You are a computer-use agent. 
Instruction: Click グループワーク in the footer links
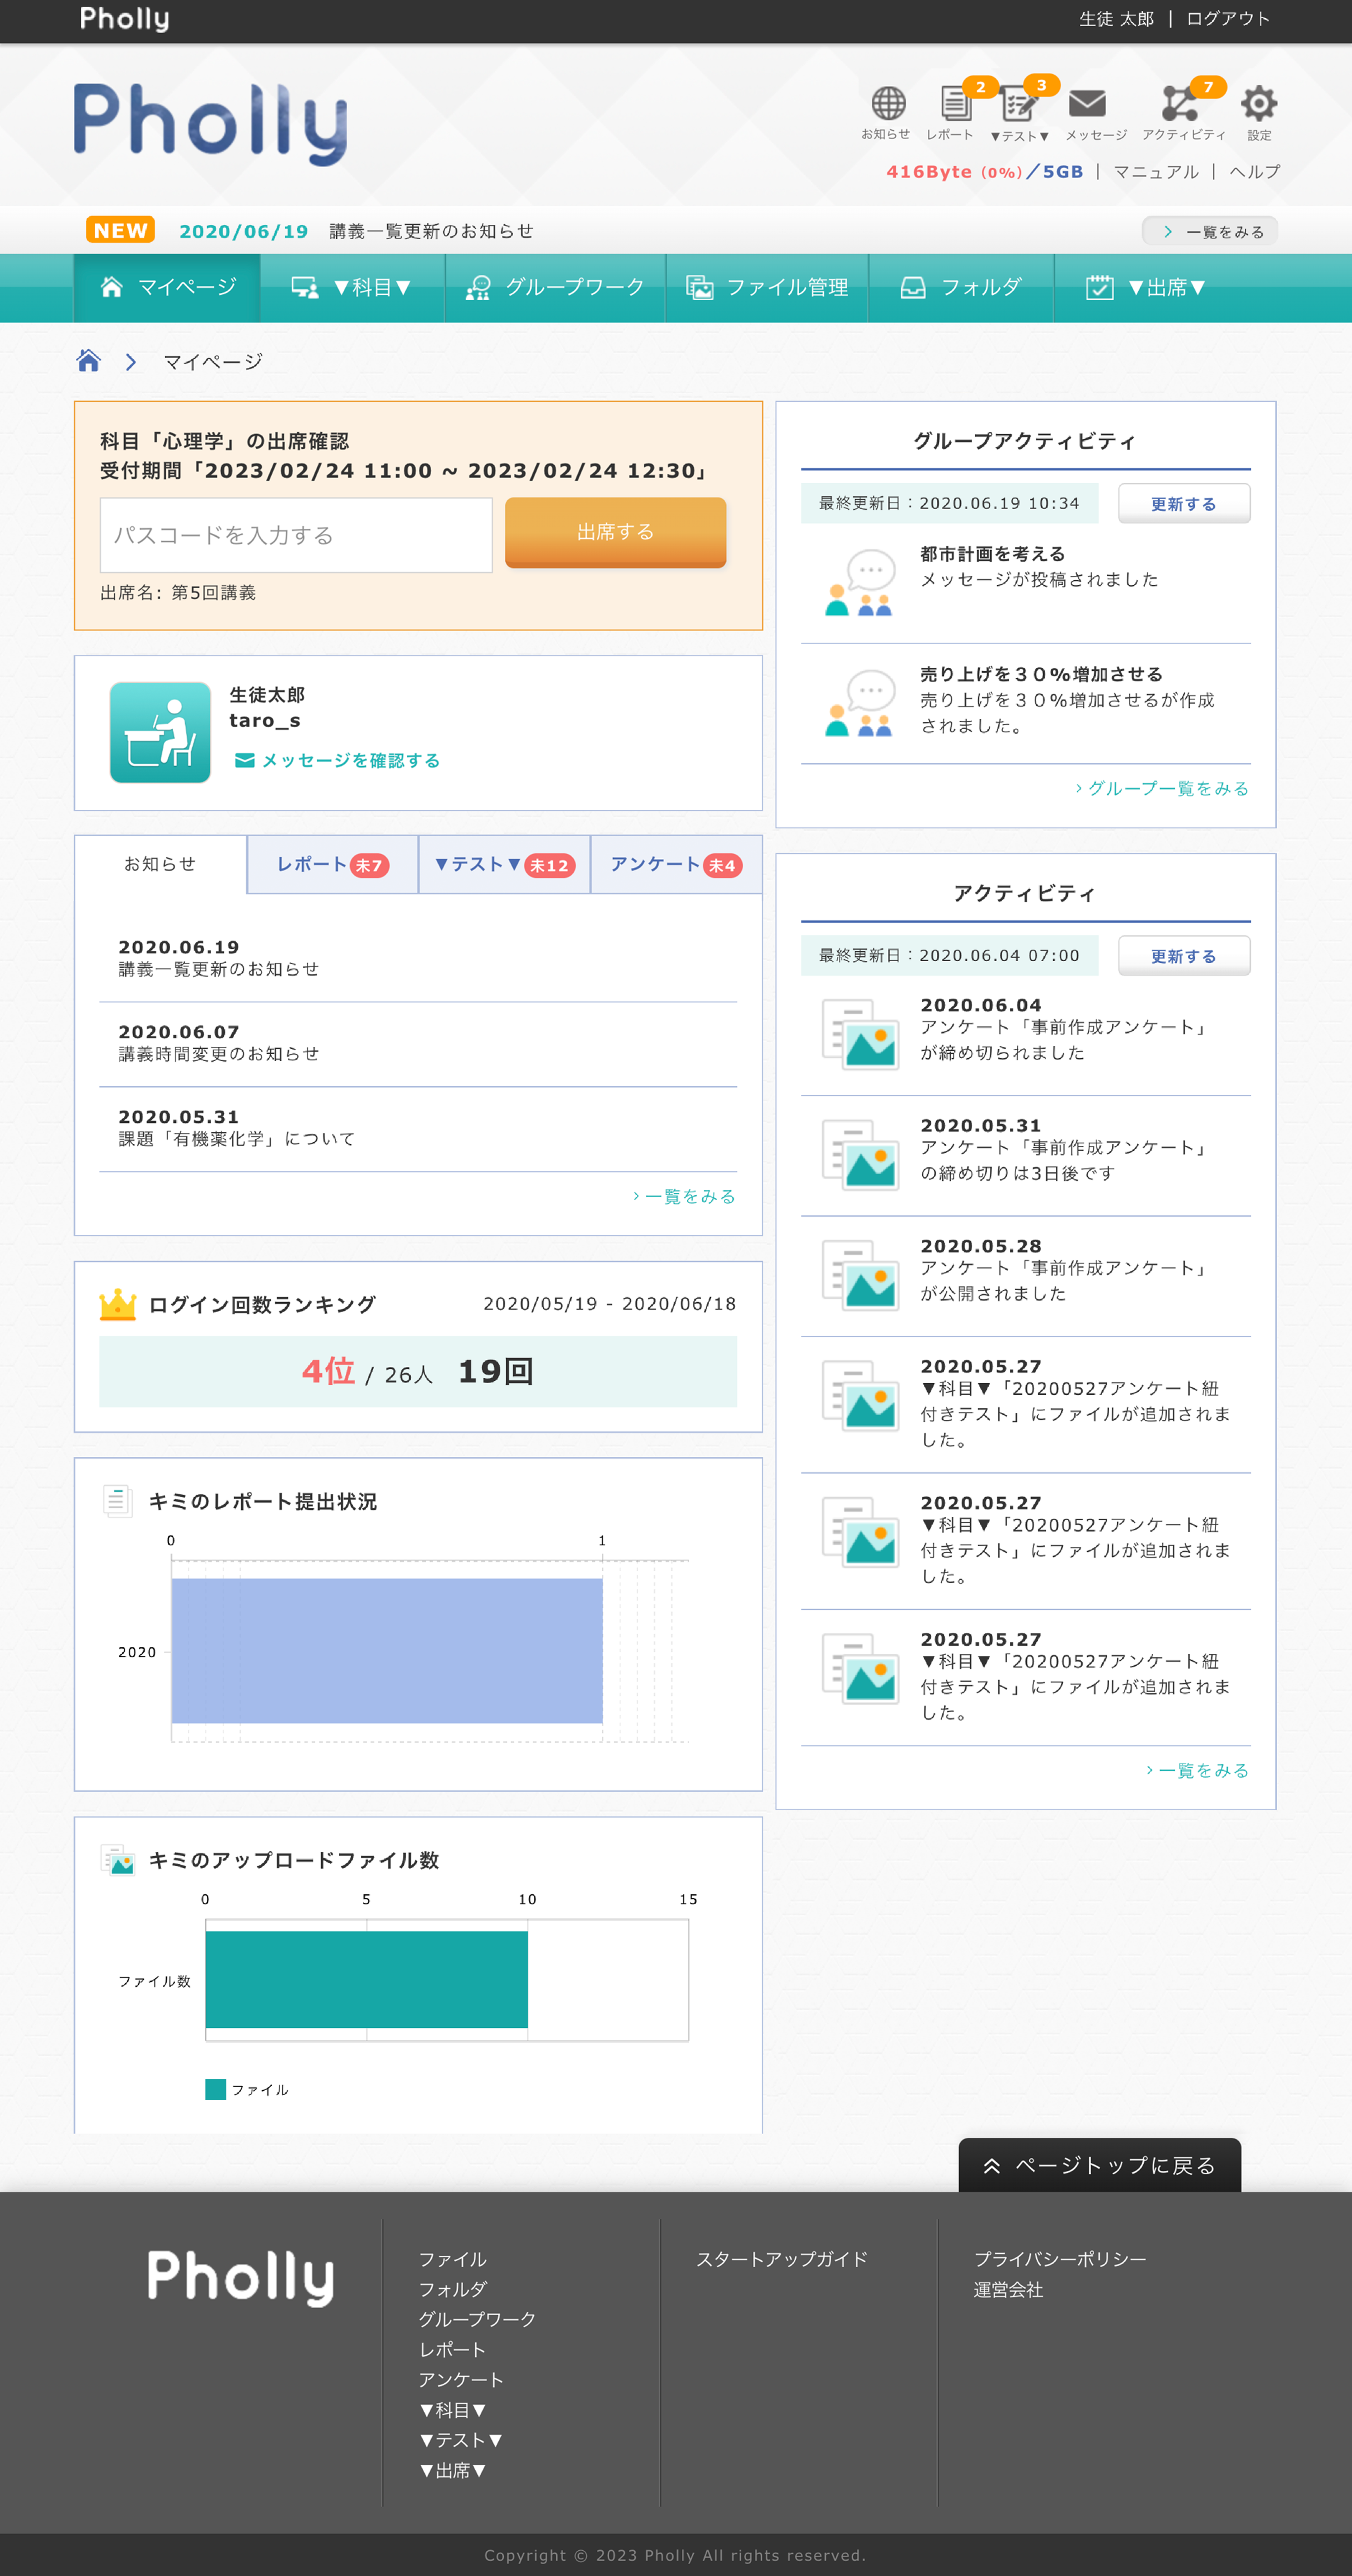(477, 2319)
